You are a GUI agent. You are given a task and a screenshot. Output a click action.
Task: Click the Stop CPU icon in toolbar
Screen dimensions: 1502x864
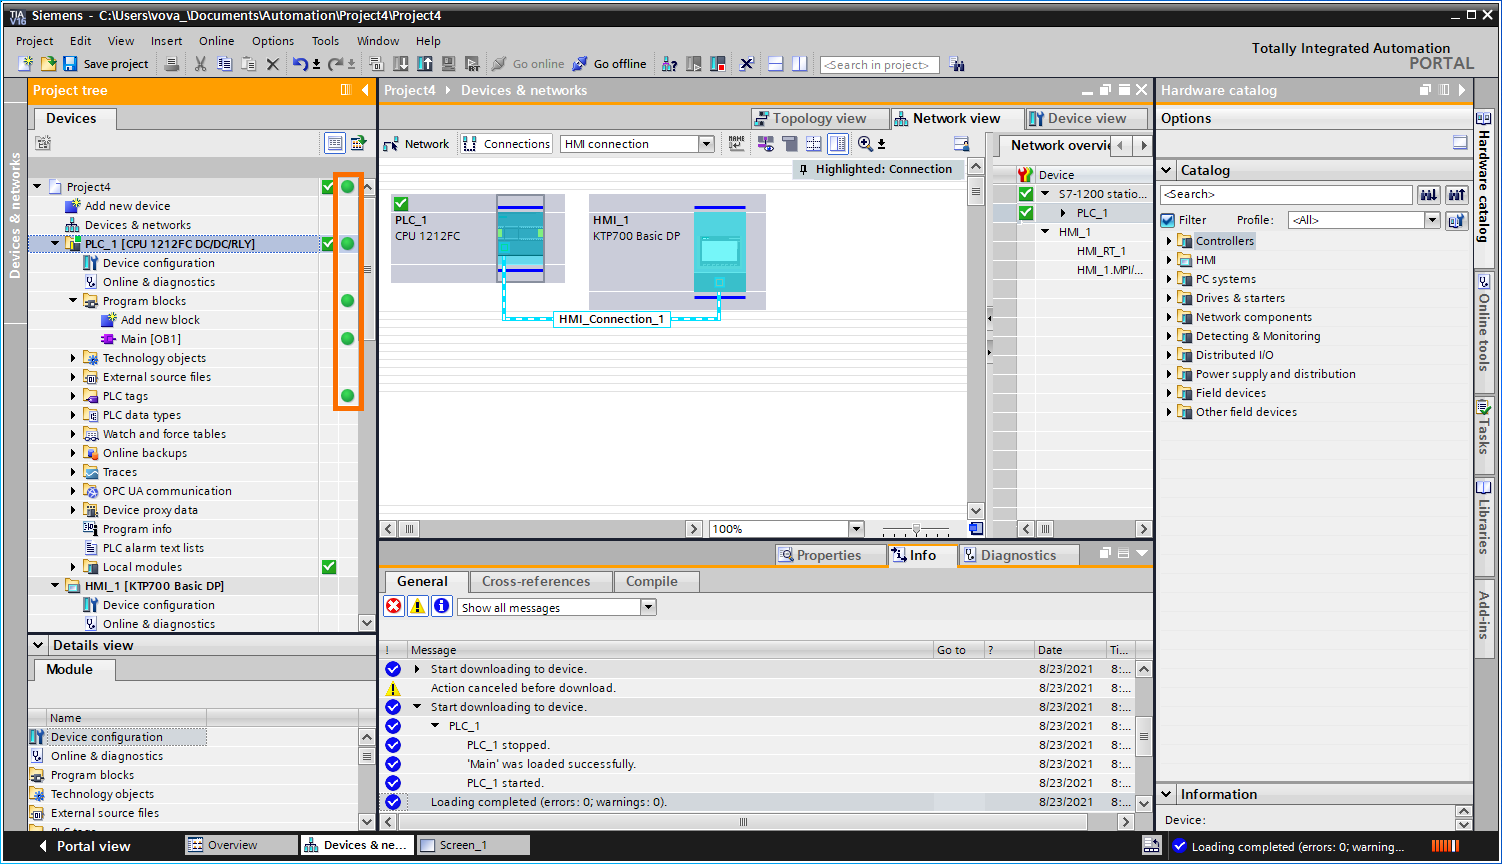(x=717, y=64)
